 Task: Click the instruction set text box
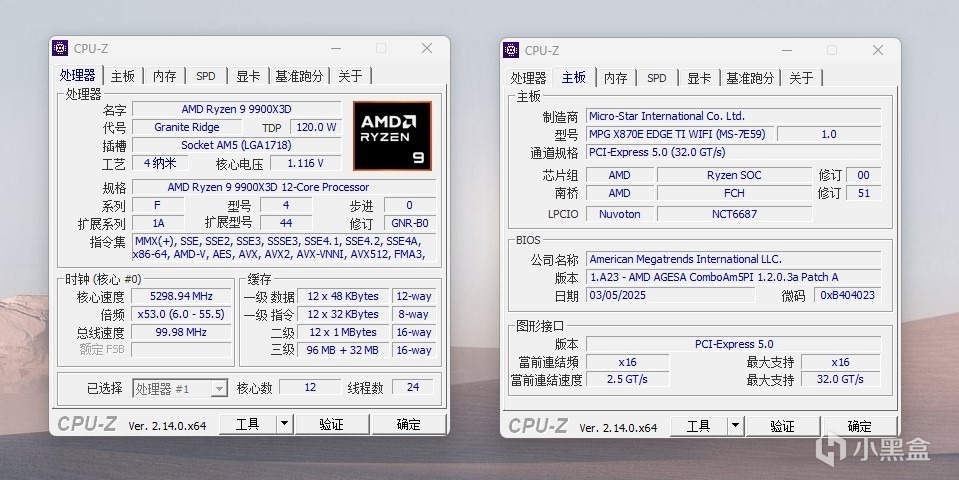[x=284, y=247]
